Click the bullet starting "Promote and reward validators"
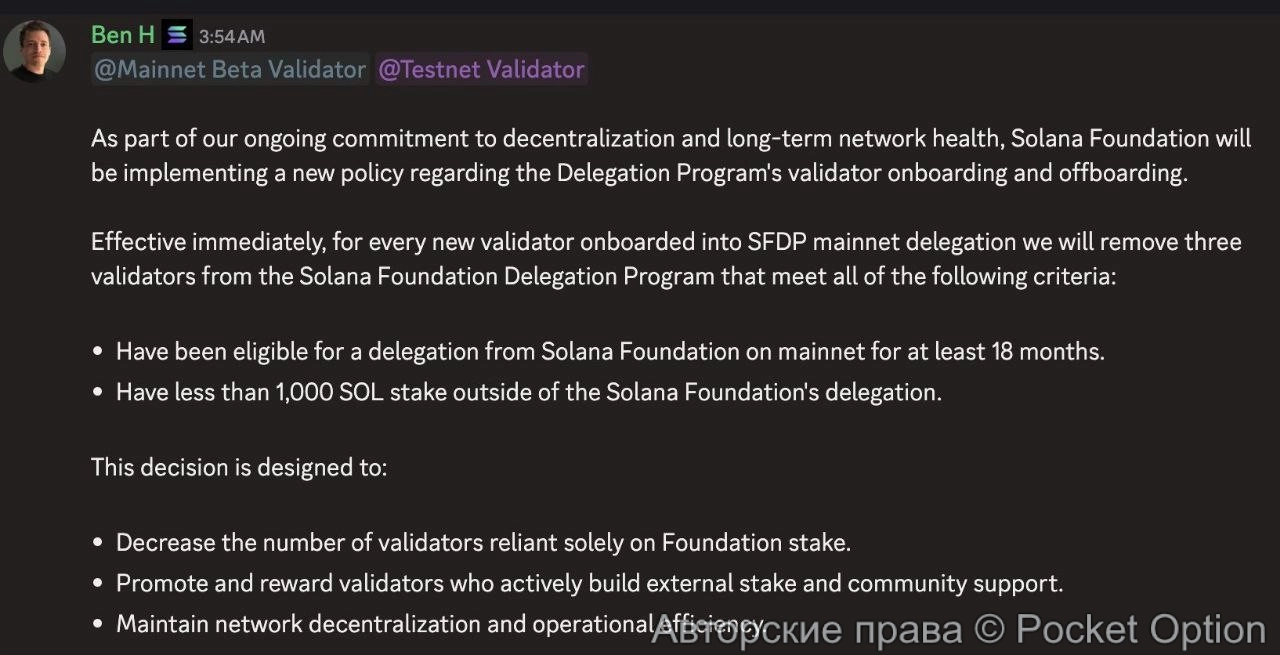Viewport: 1280px width, 655px height. click(x=589, y=583)
